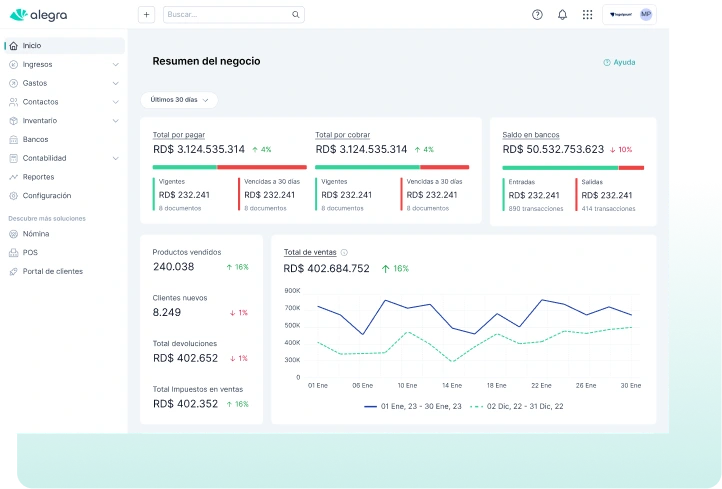
Task: Open Configuración settings
Action: click(x=46, y=196)
